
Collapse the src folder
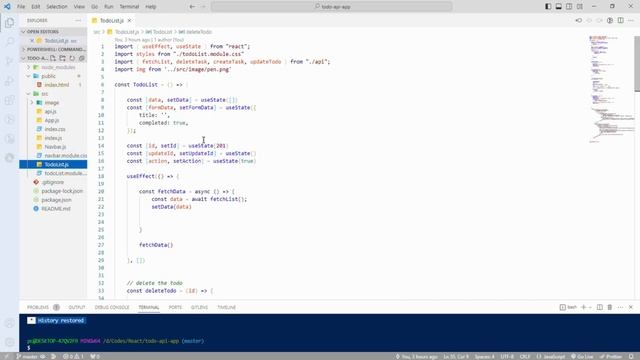pos(53,94)
